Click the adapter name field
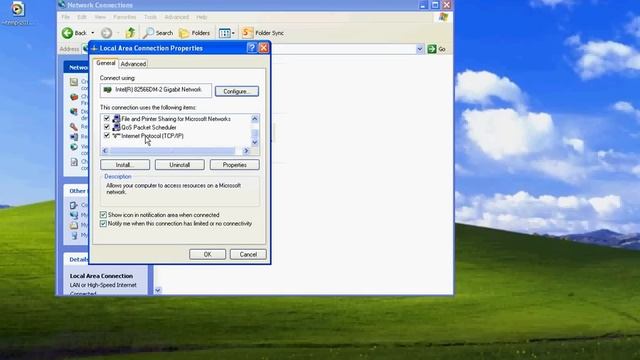This screenshot has height=360, width=640. (x=156, y=90)
